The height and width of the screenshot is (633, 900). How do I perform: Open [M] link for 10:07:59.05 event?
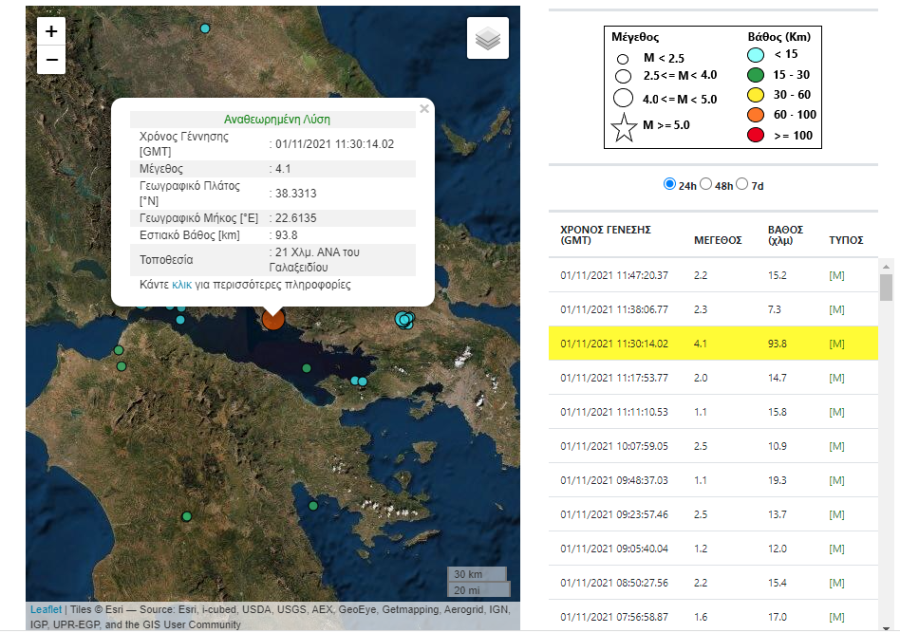(836, 446)
